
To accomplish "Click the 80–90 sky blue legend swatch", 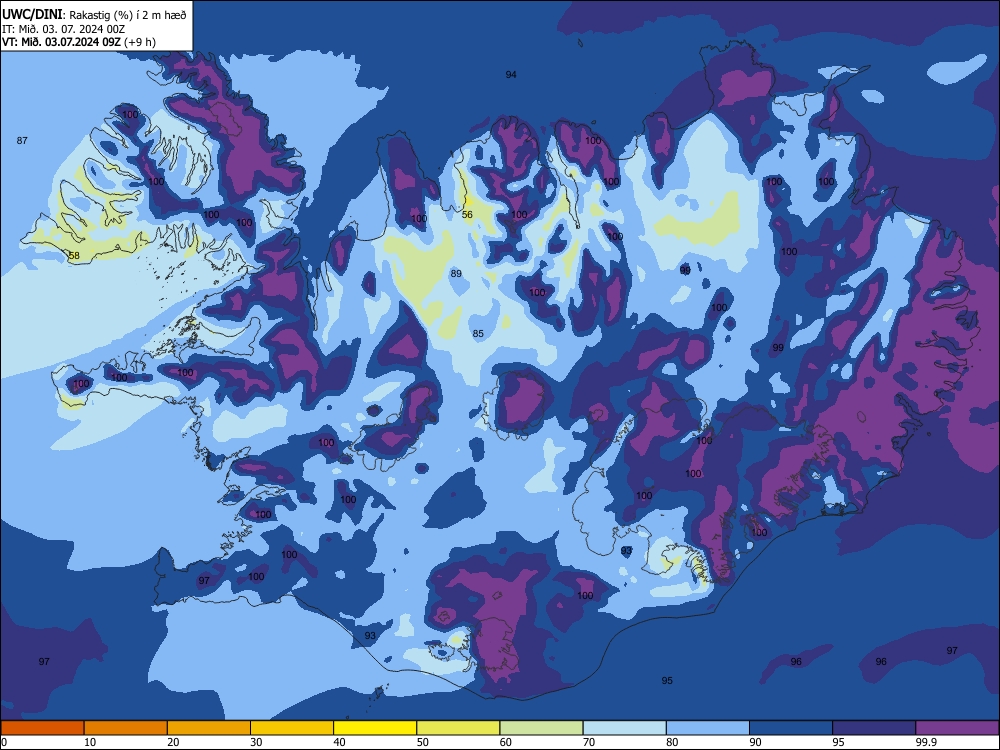I will point(708,728).
